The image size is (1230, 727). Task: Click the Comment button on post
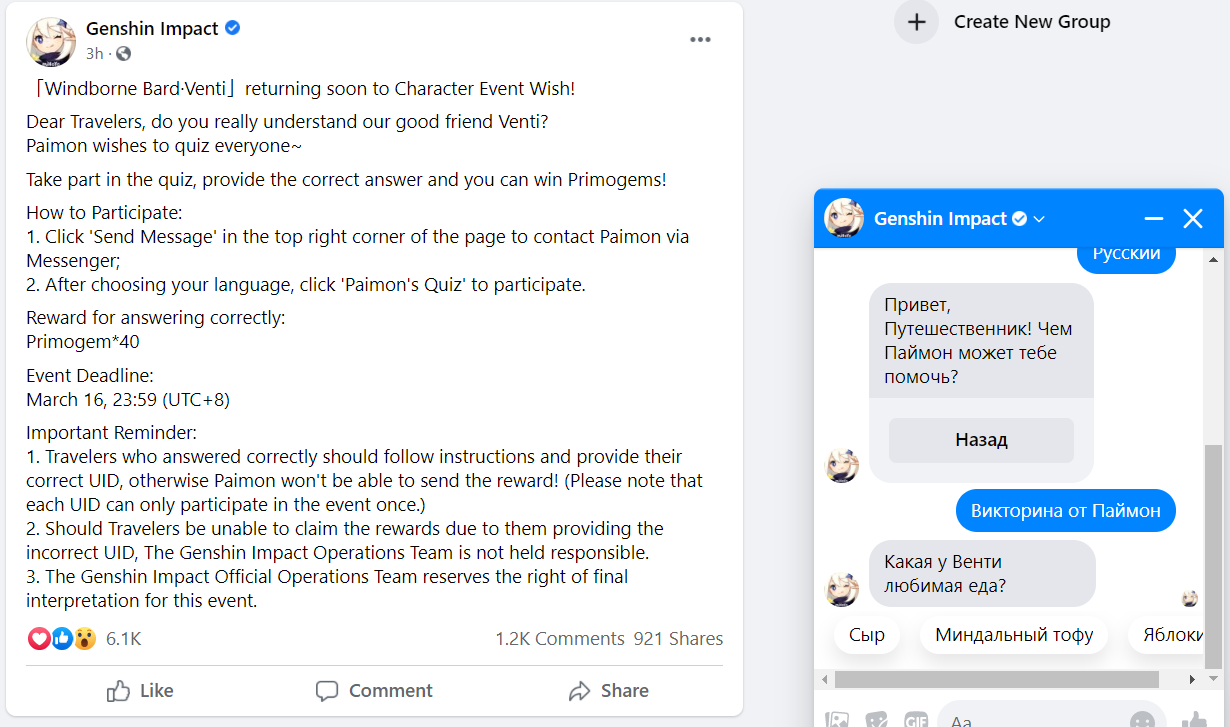374,691
